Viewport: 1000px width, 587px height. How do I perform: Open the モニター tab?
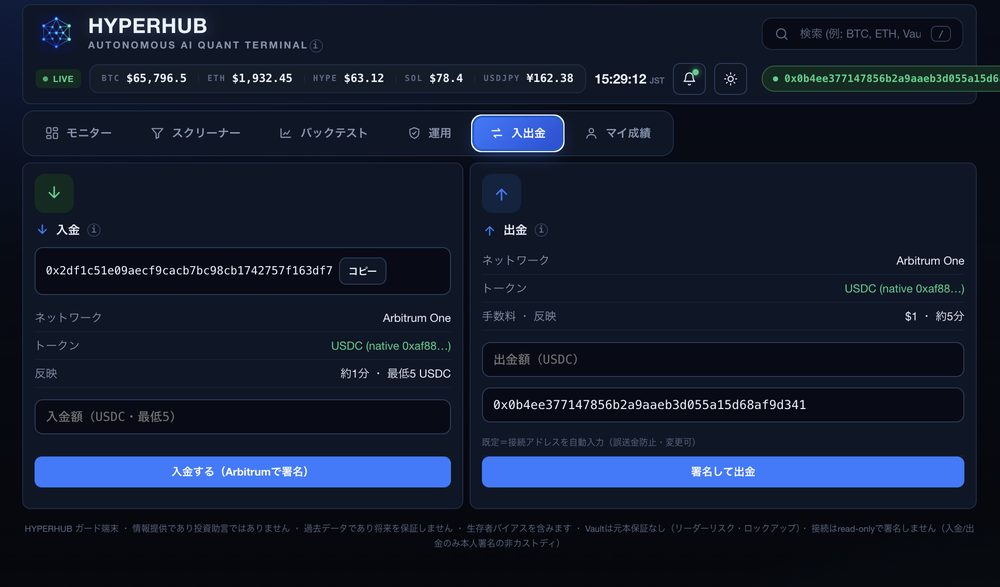click(78, 133)
